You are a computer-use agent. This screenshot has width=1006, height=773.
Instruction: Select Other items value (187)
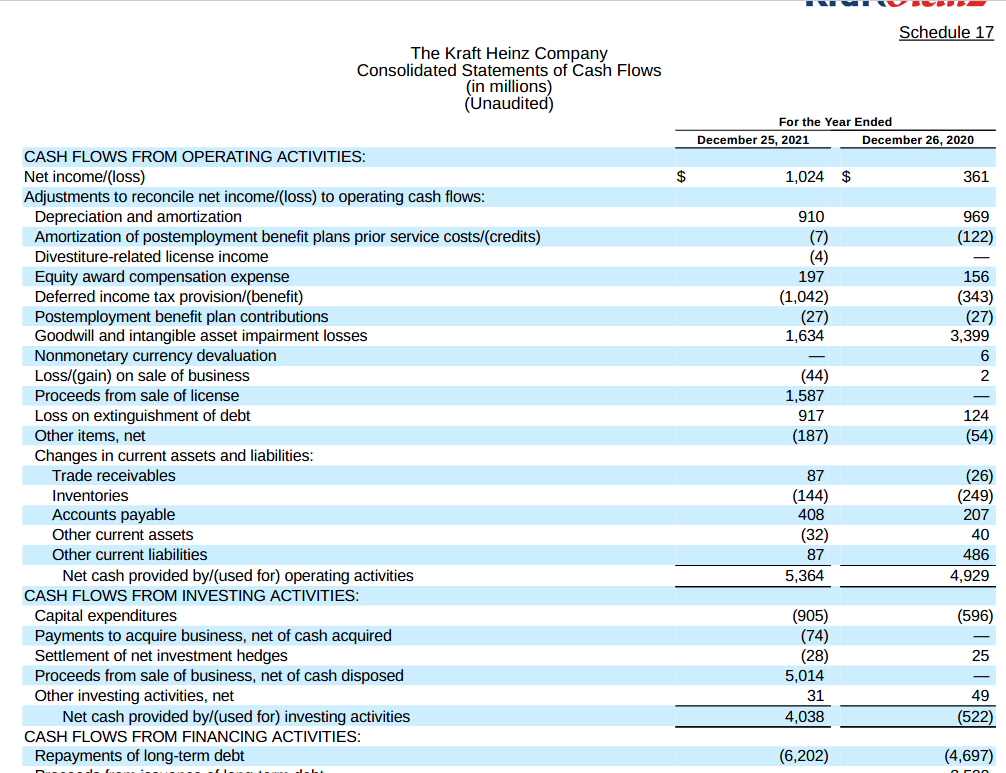810,436
